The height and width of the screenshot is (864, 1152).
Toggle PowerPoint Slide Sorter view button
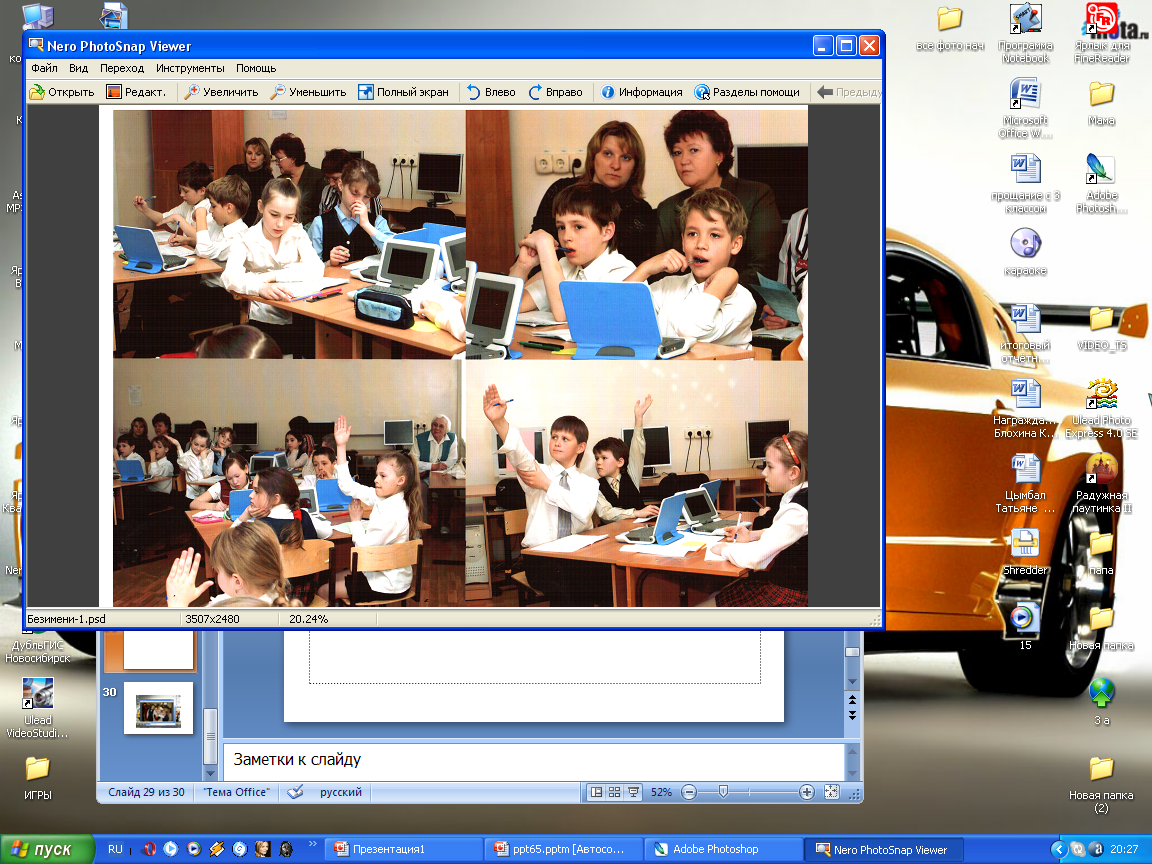(x=615, y=792)
